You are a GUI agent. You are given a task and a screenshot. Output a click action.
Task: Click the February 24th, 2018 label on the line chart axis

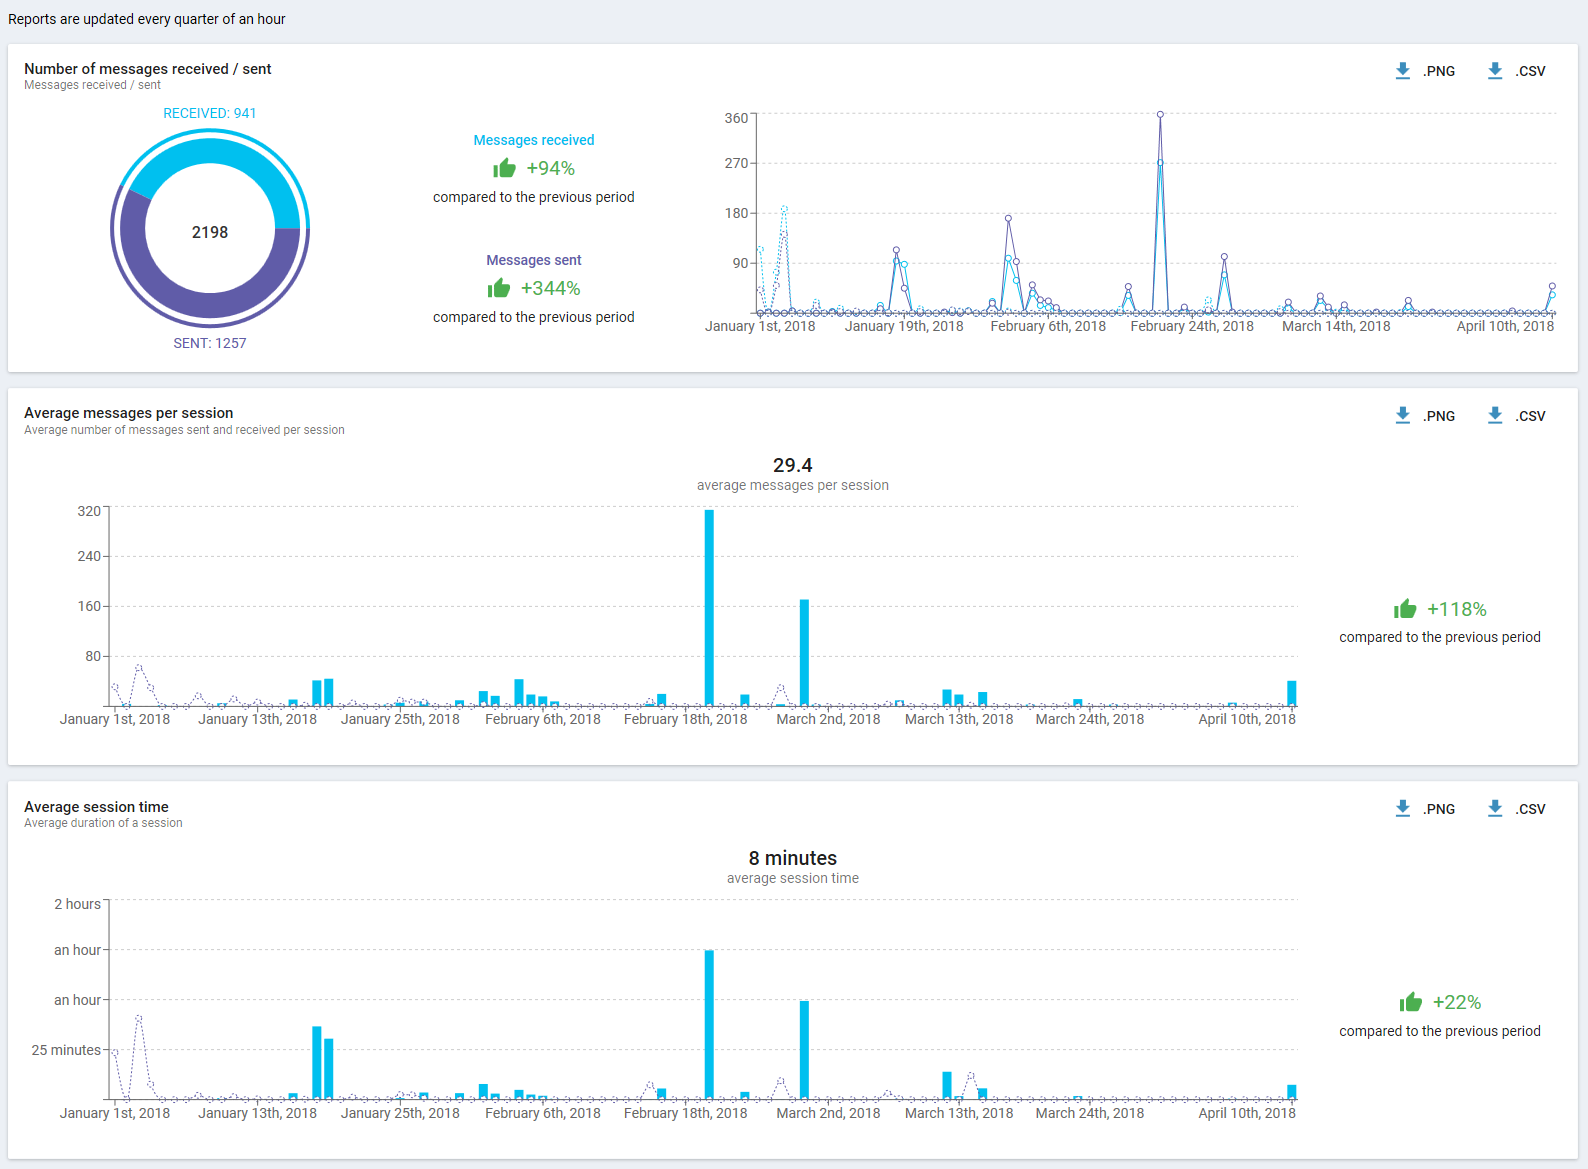(x=1192, y=326)
